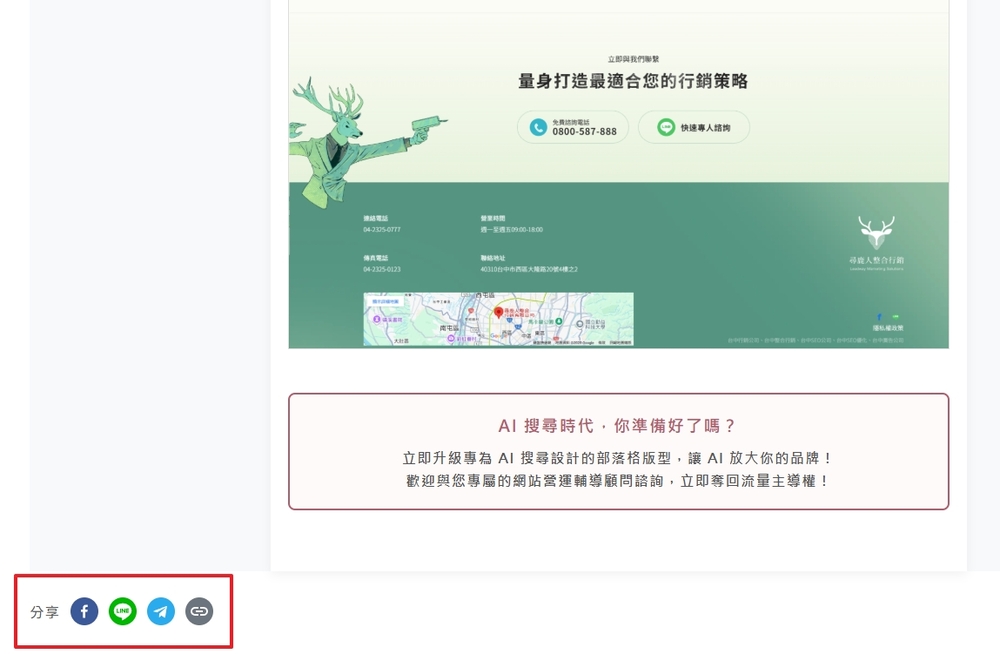The height and width of the screenshot is (654, 1000).
Task: Click the AI 搜尋時代 callout heading
Action: [x=618, y=426]
